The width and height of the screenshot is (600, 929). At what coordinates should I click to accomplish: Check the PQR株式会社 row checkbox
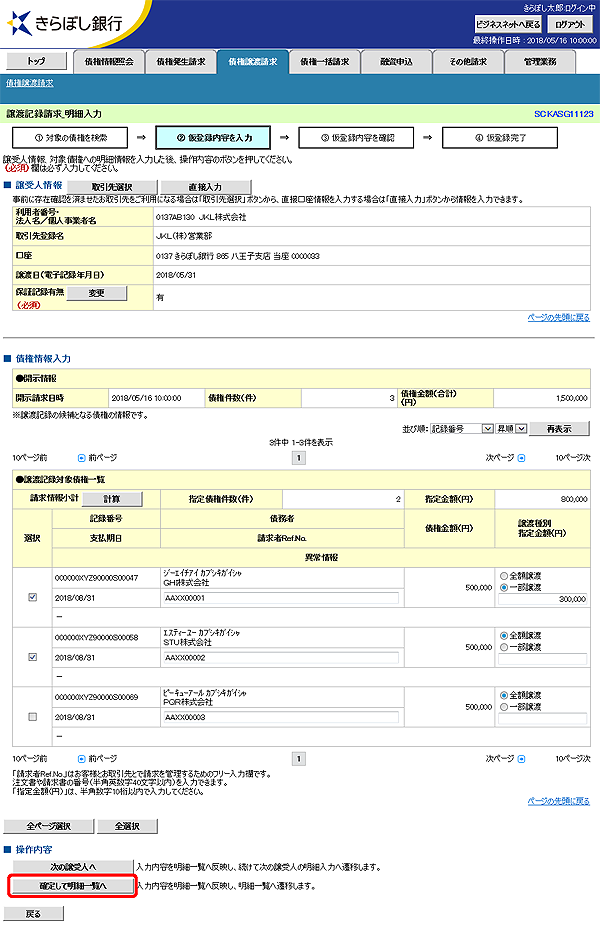pos(33,717)
